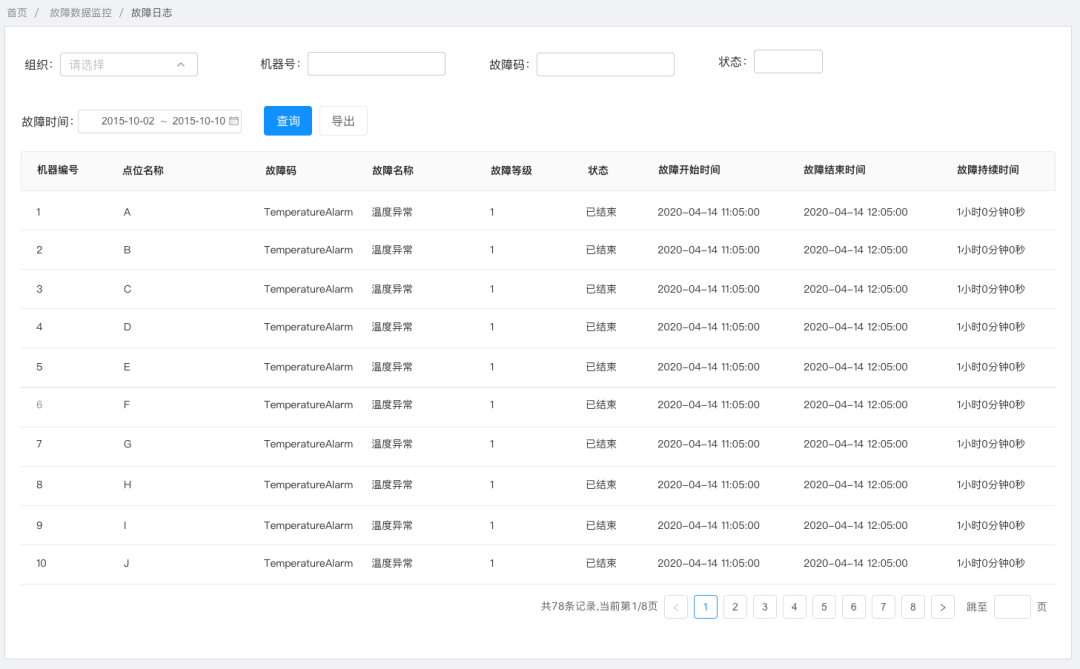Focus the 机器号 machine number input
This screenshot has height=669, width=1080.
[x=376, y=63]
